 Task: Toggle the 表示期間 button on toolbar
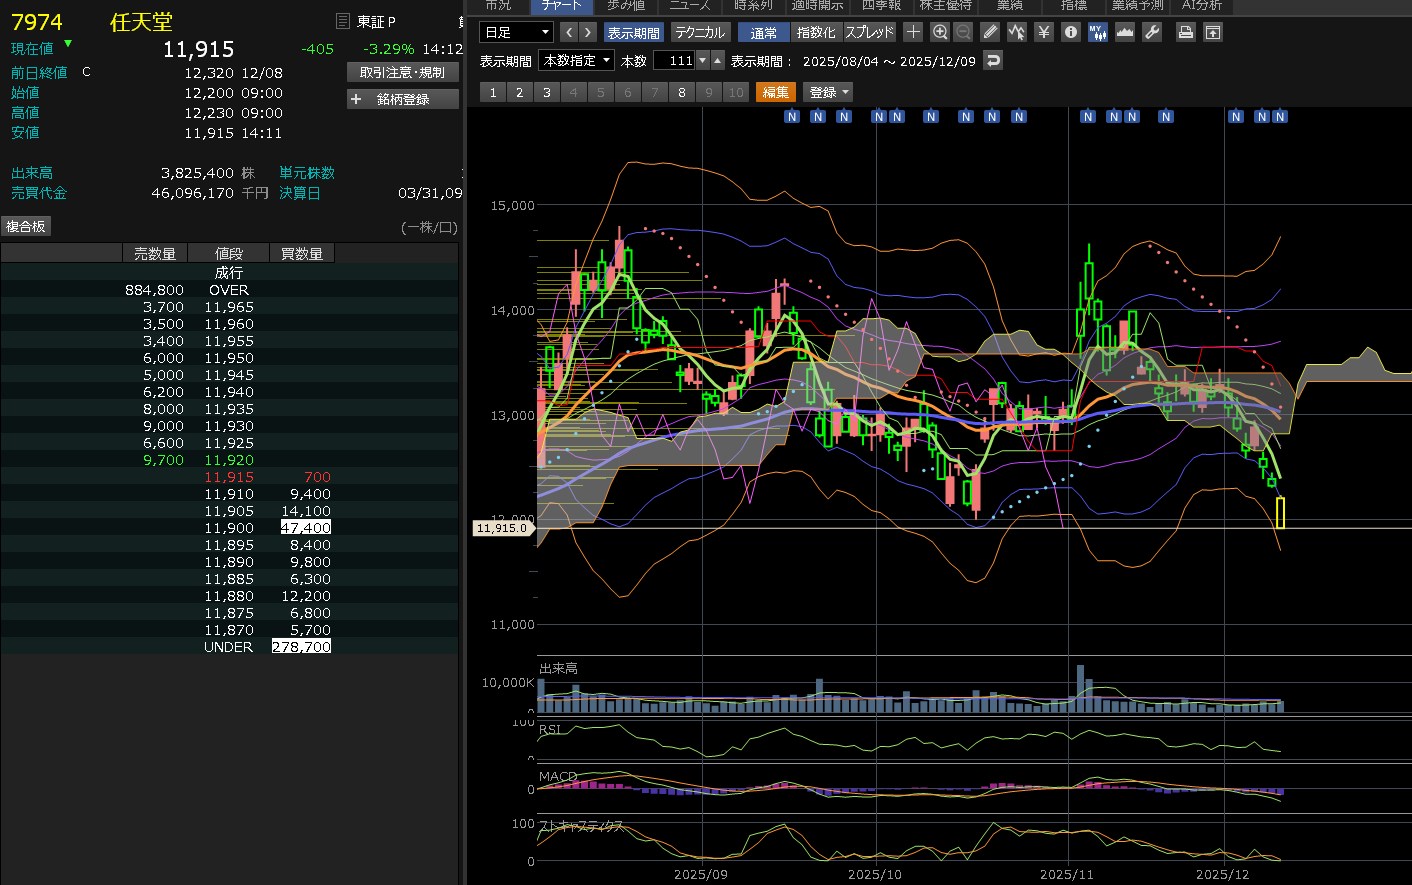click(x=633, y=32)
